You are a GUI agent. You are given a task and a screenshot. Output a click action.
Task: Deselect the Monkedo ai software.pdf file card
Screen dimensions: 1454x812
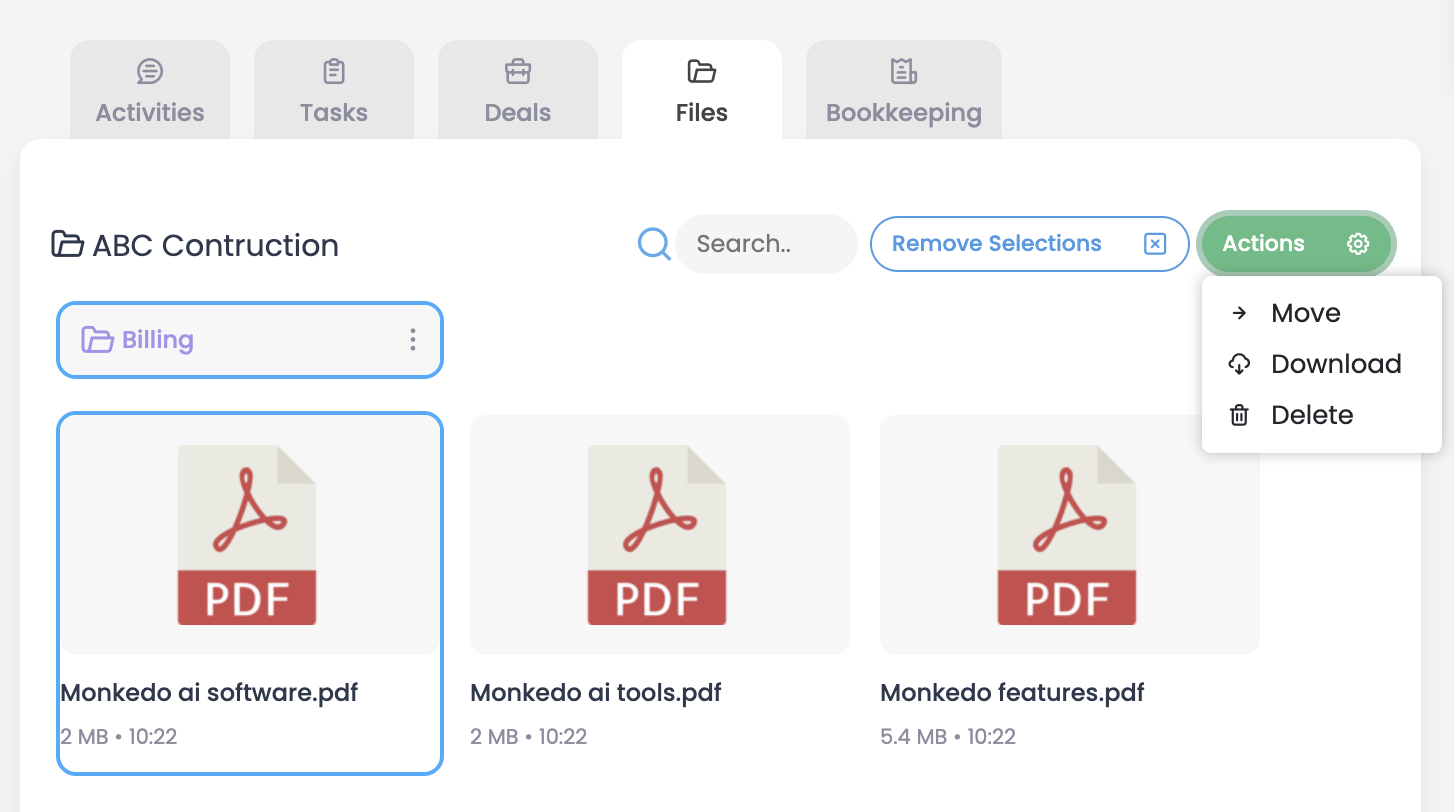[249, 592]
